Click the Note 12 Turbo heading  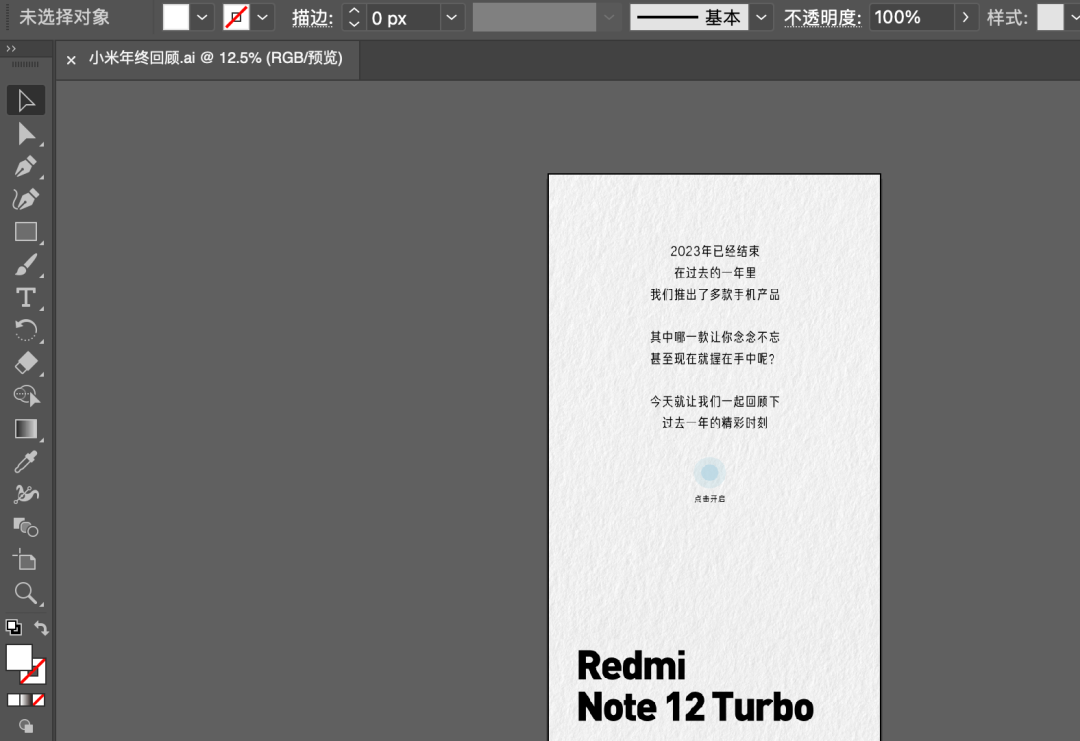click(695, 707)
